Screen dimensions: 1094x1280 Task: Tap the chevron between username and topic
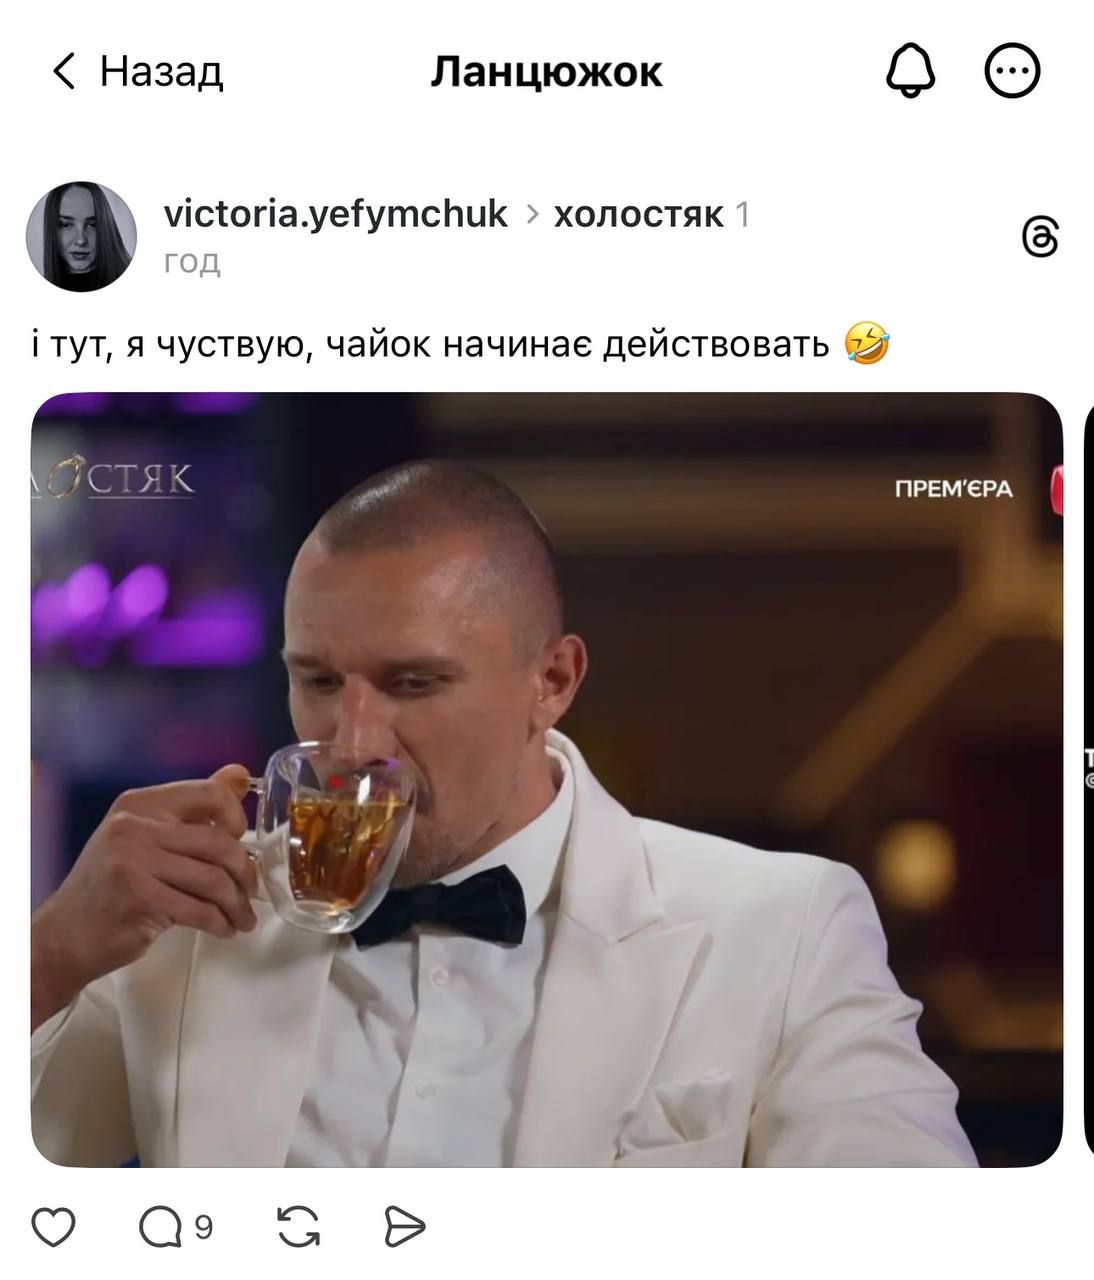[x=531, y=215]
